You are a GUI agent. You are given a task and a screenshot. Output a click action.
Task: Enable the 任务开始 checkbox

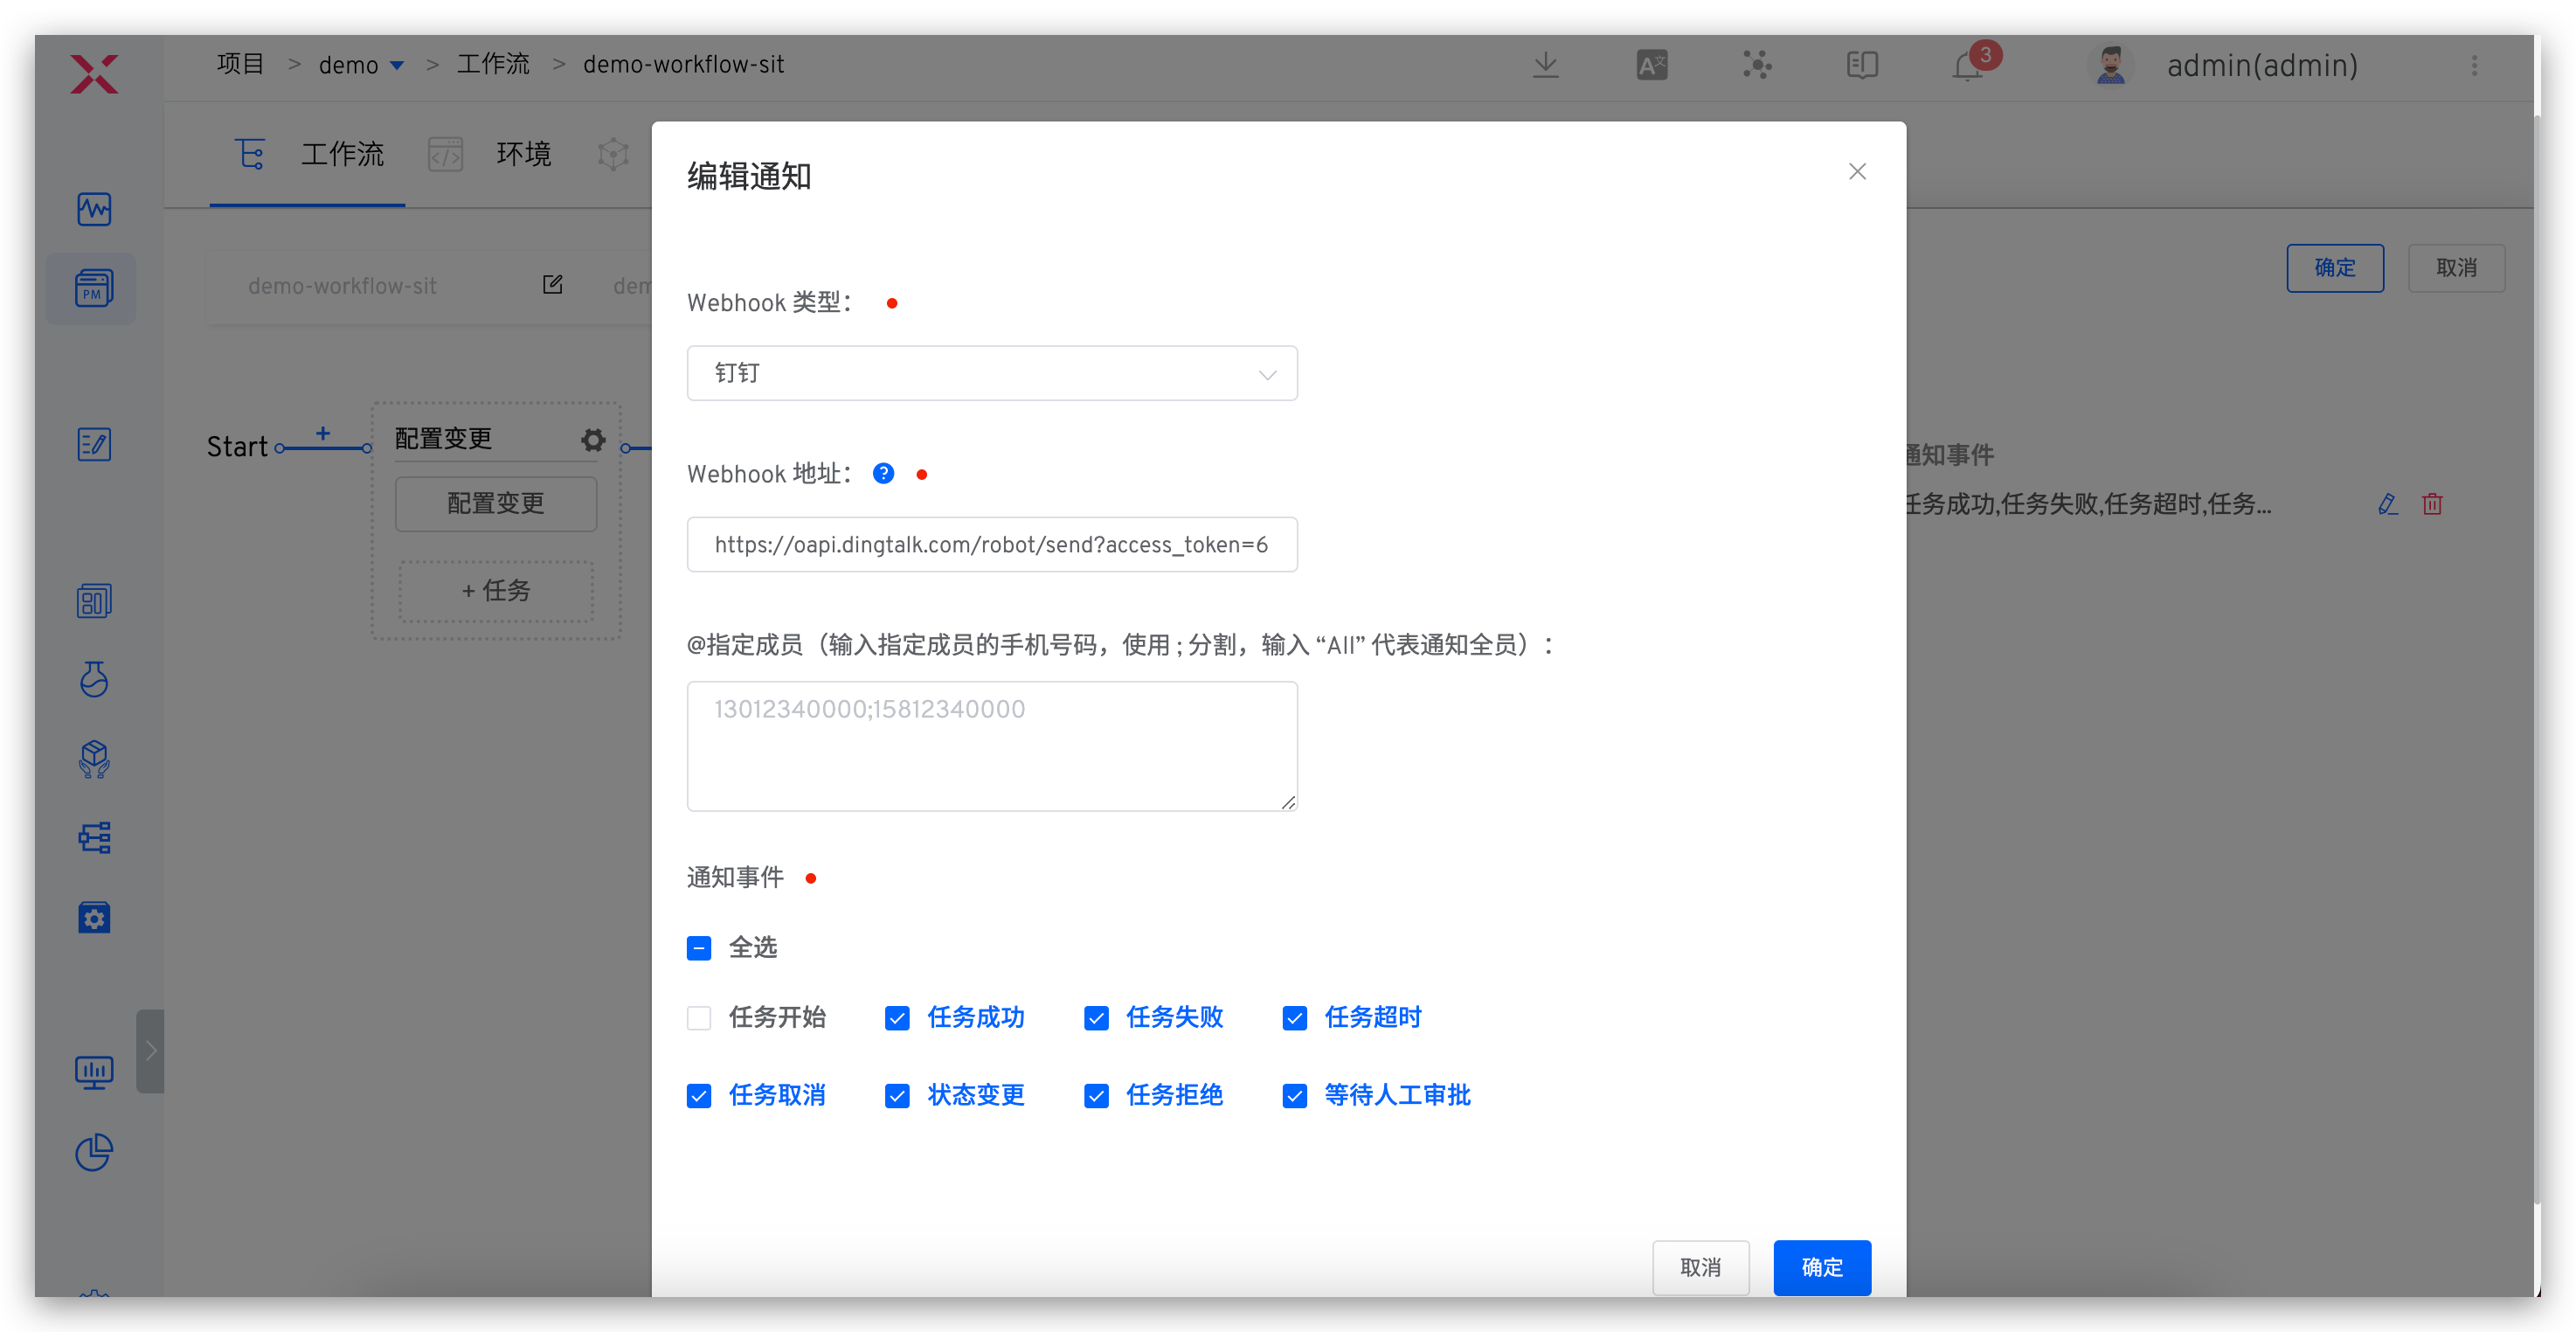click(x=699, y=1017)
